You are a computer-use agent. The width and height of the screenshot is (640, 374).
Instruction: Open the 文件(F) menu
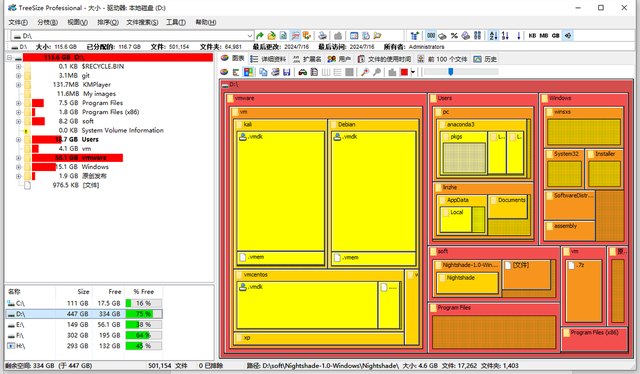tap(18, 22)
